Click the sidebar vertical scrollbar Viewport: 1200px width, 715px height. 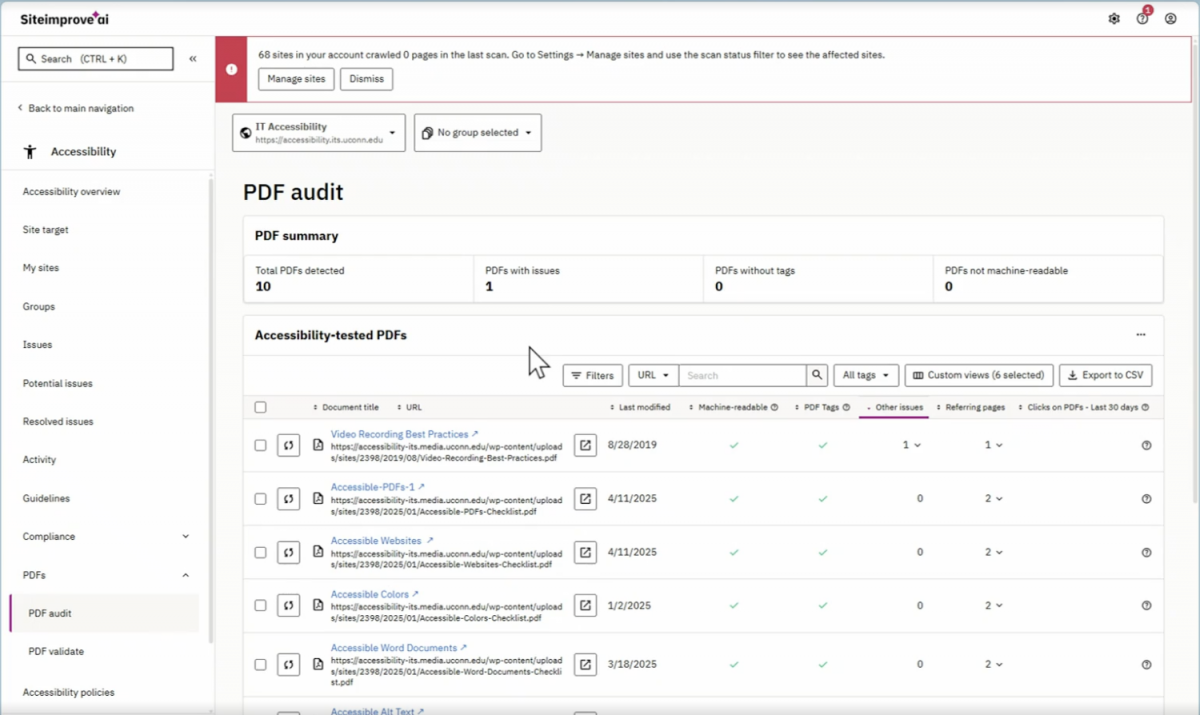pos(210,410)
